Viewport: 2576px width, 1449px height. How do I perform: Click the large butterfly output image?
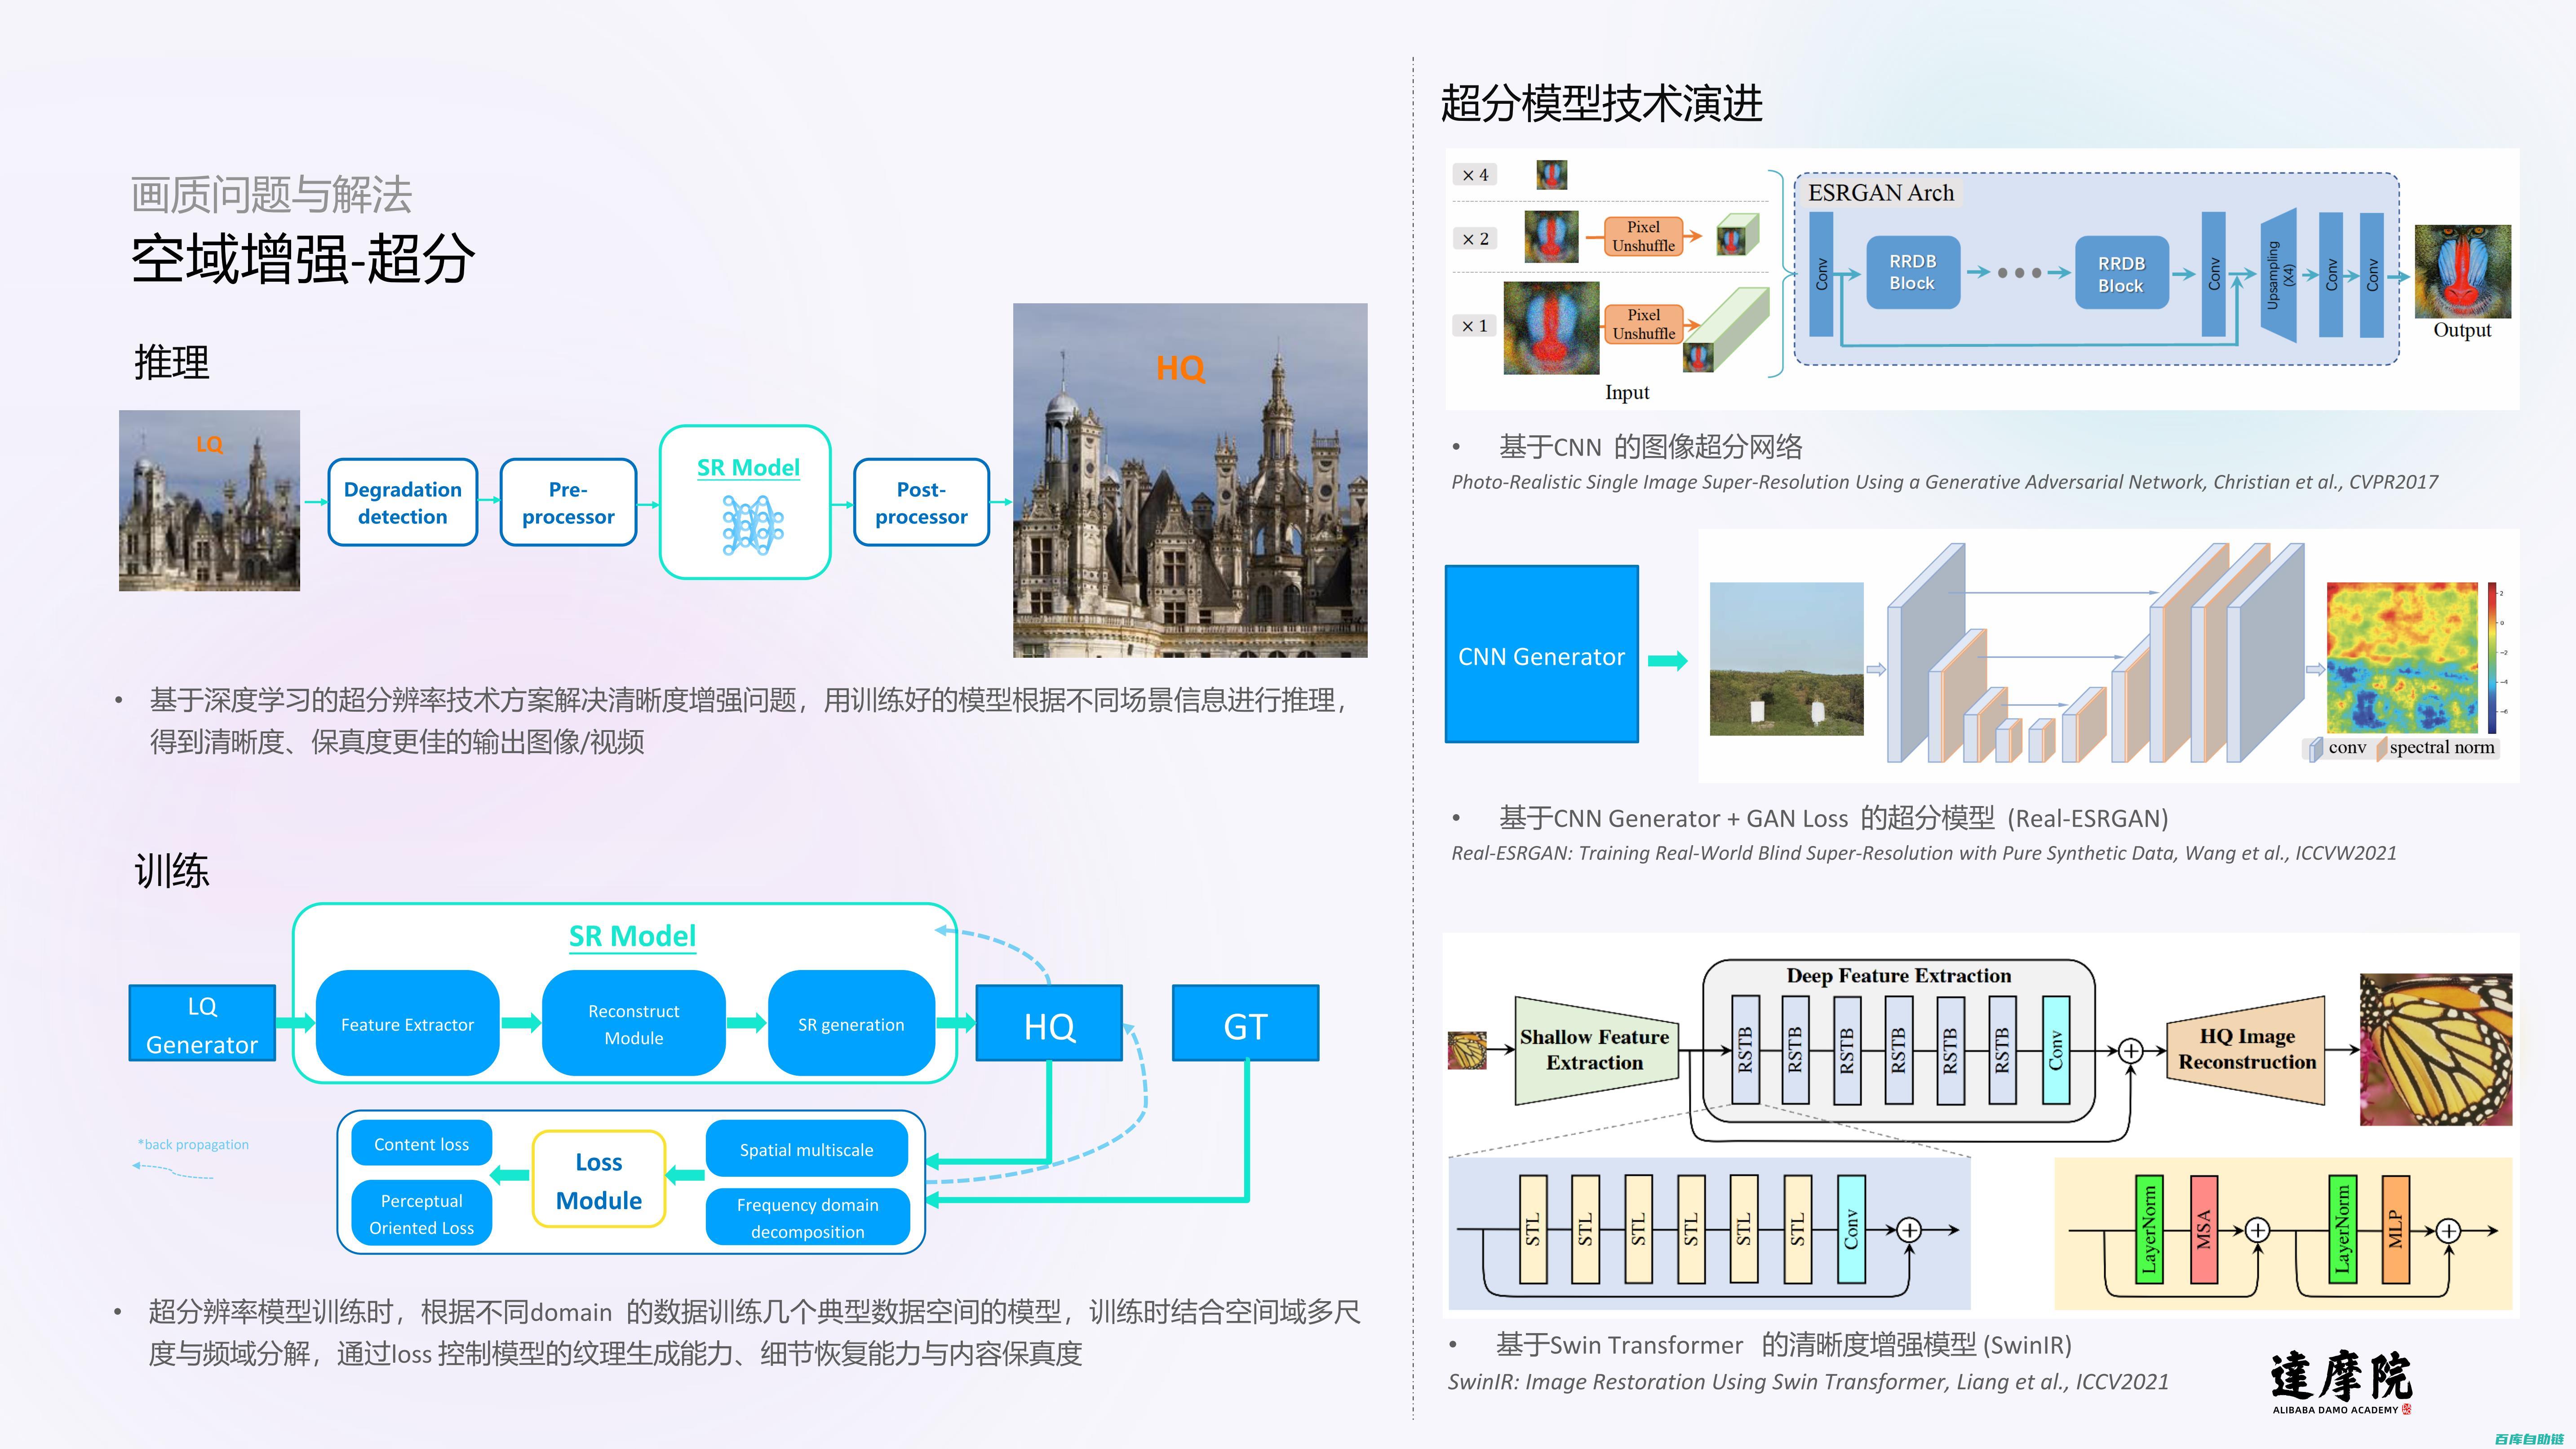2436,1050
